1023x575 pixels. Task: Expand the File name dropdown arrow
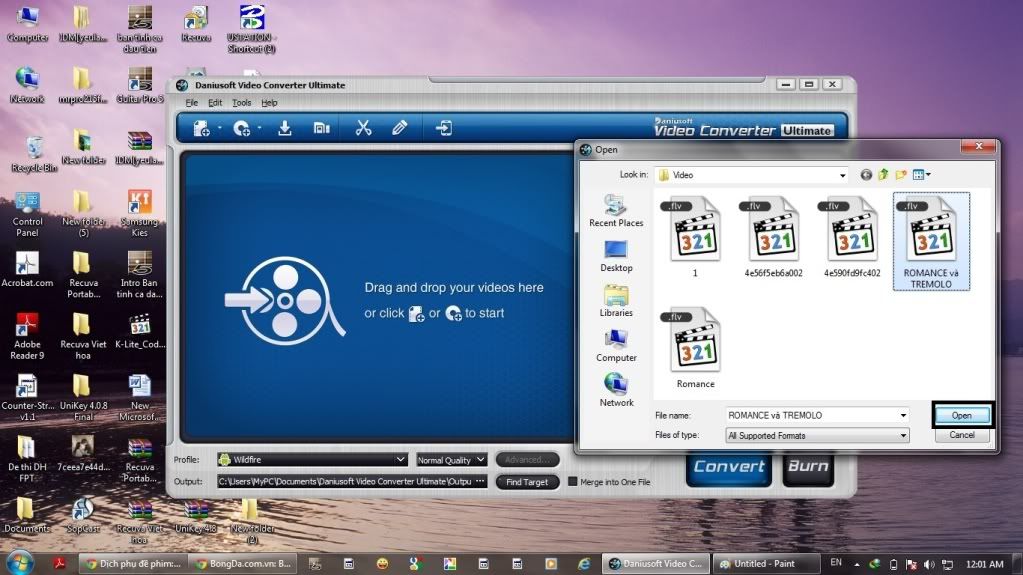pos(903,415)
